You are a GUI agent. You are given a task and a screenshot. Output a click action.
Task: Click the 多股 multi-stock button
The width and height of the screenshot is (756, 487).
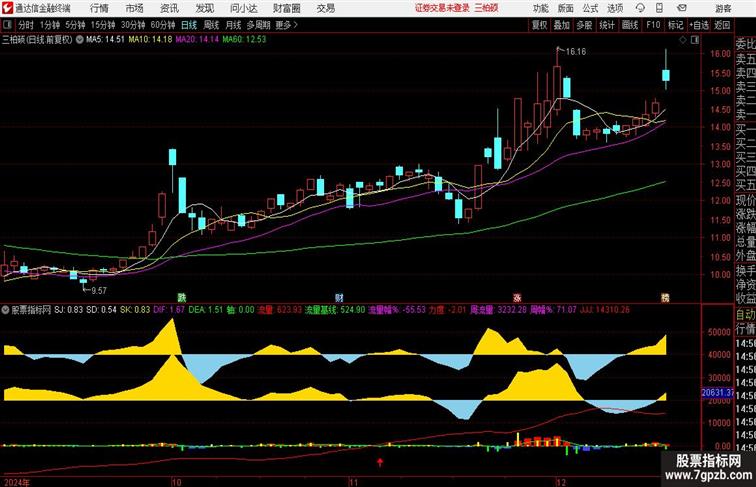[x=584, y=25]
